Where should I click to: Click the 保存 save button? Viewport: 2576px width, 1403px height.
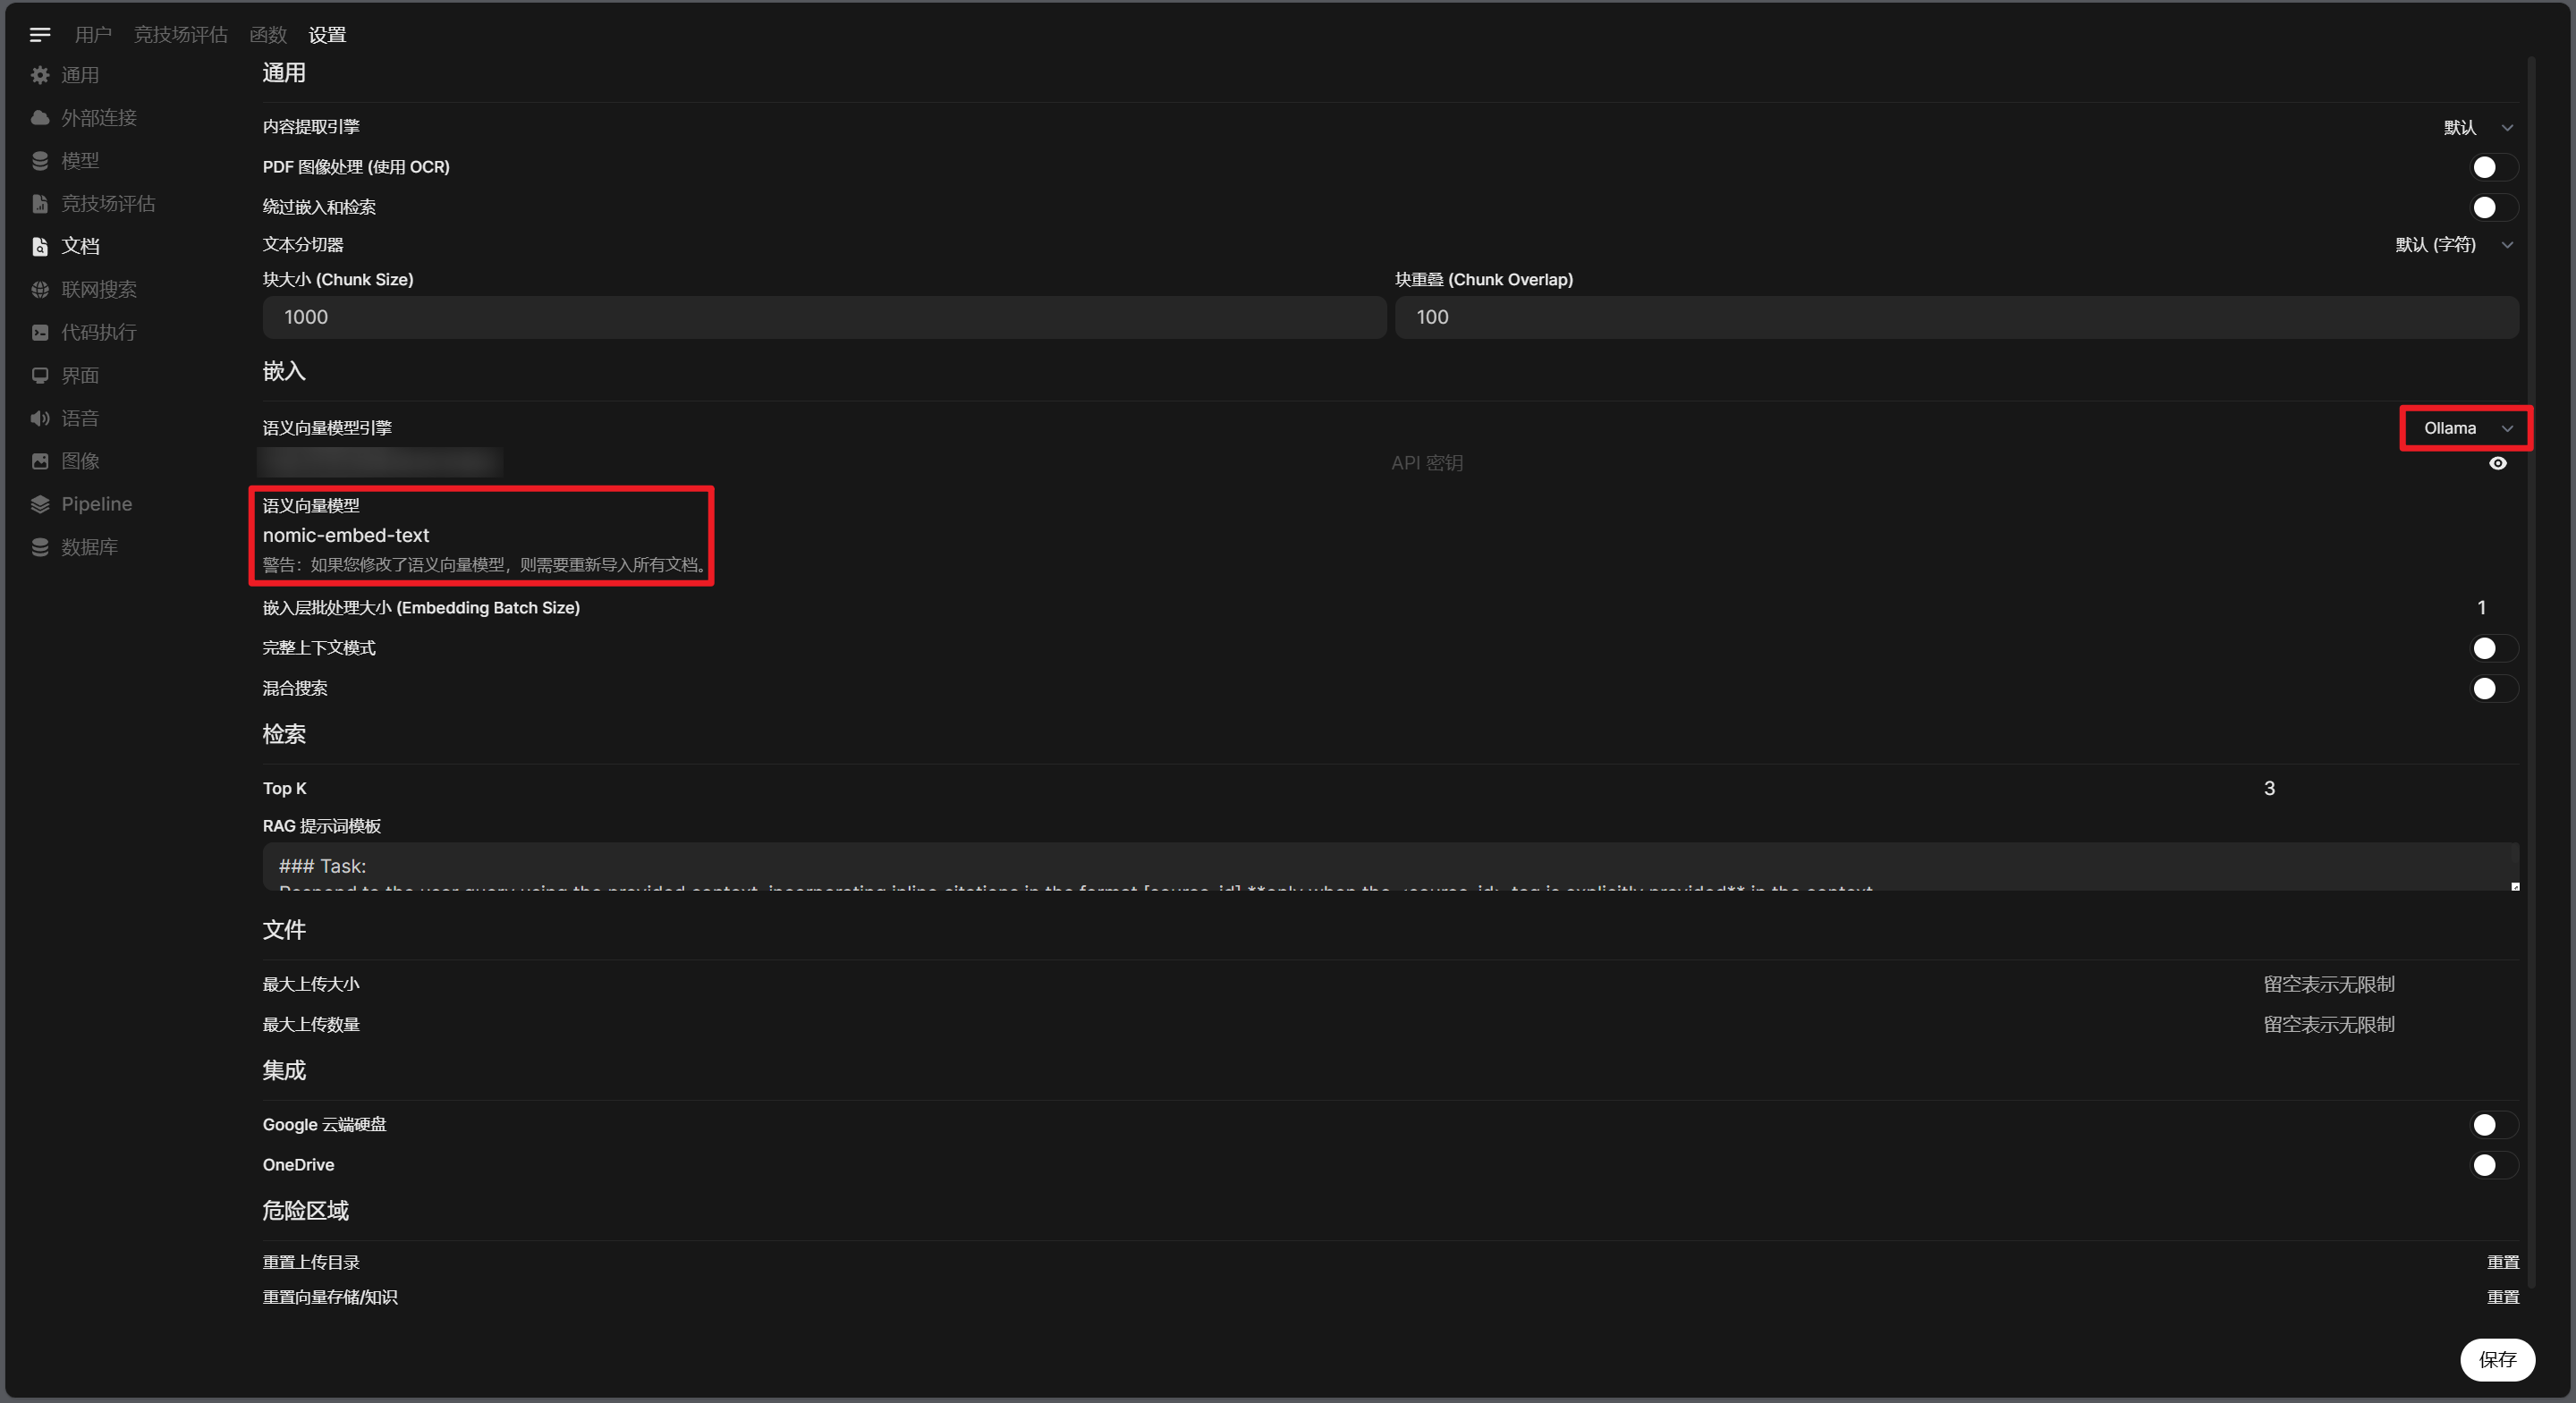click(2496, 1359)
